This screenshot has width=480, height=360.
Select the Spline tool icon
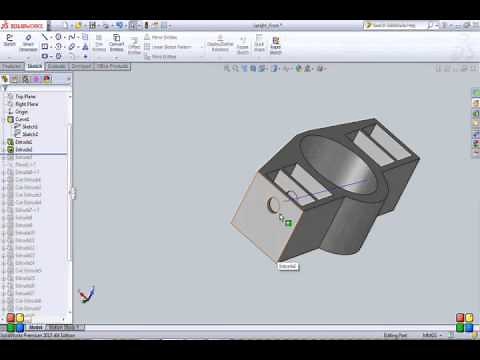[72, 37]
